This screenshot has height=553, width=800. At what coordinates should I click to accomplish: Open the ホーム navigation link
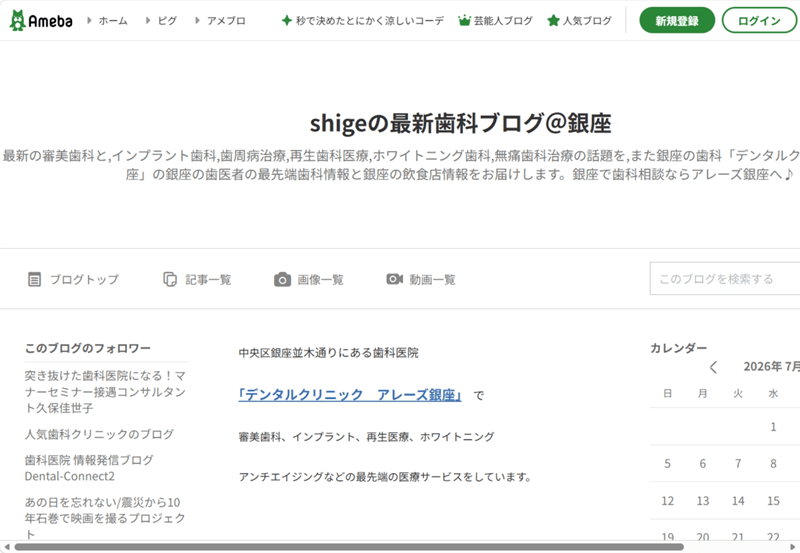[113, 21]
